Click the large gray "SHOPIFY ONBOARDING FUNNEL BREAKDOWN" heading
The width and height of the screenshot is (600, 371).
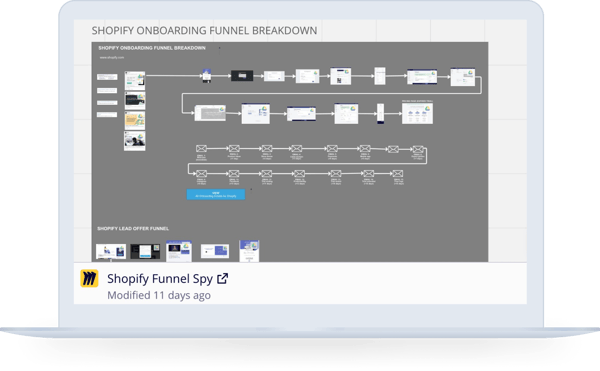point(204,31)
